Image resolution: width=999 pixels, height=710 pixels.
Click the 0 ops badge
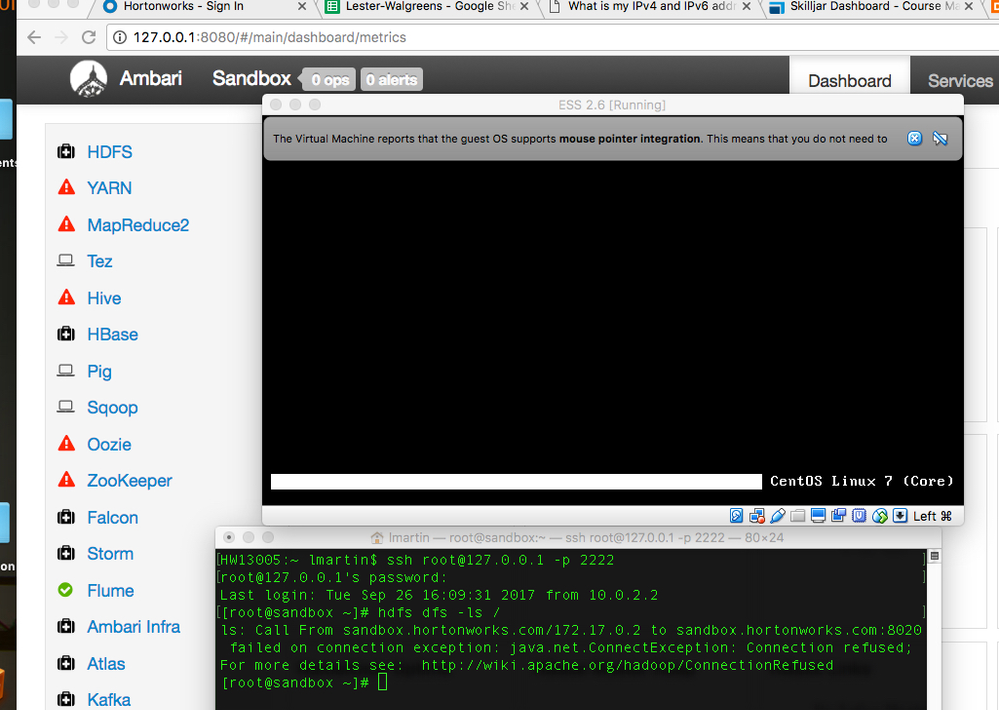pyautogui.click(x=329, y=80)
